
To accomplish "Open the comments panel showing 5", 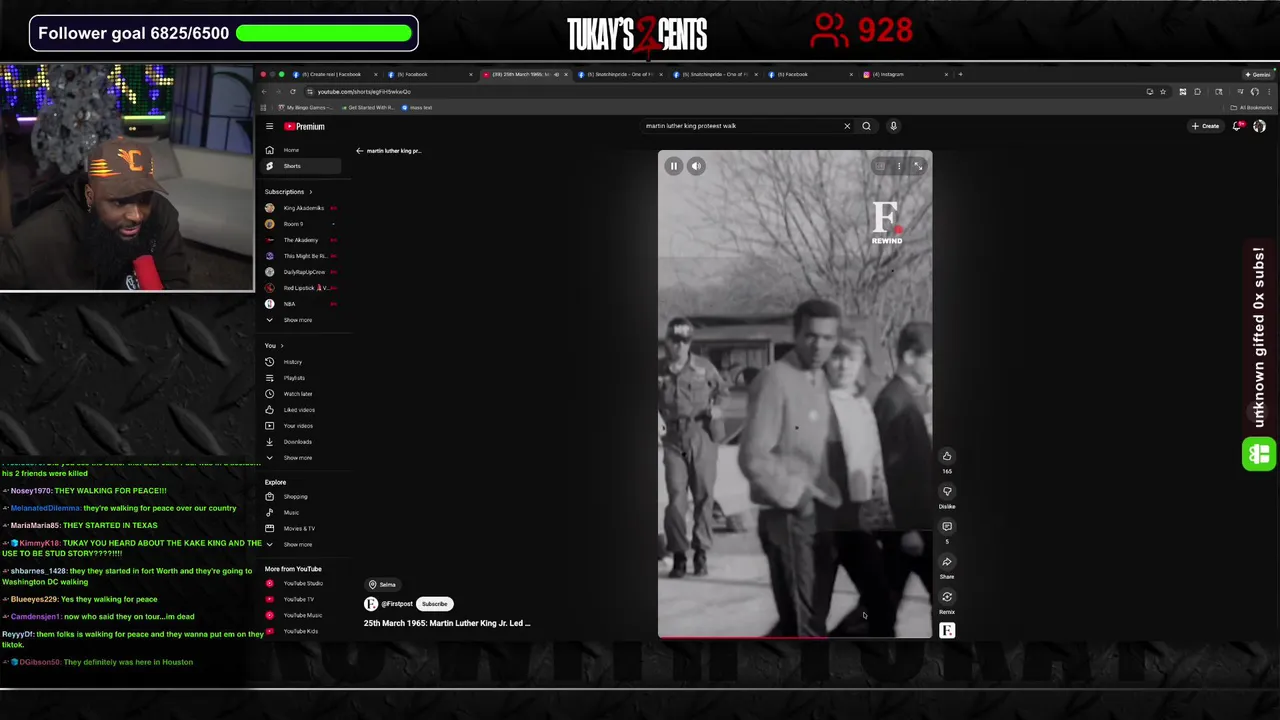I will pyautogui.click(x=947, y=526).
